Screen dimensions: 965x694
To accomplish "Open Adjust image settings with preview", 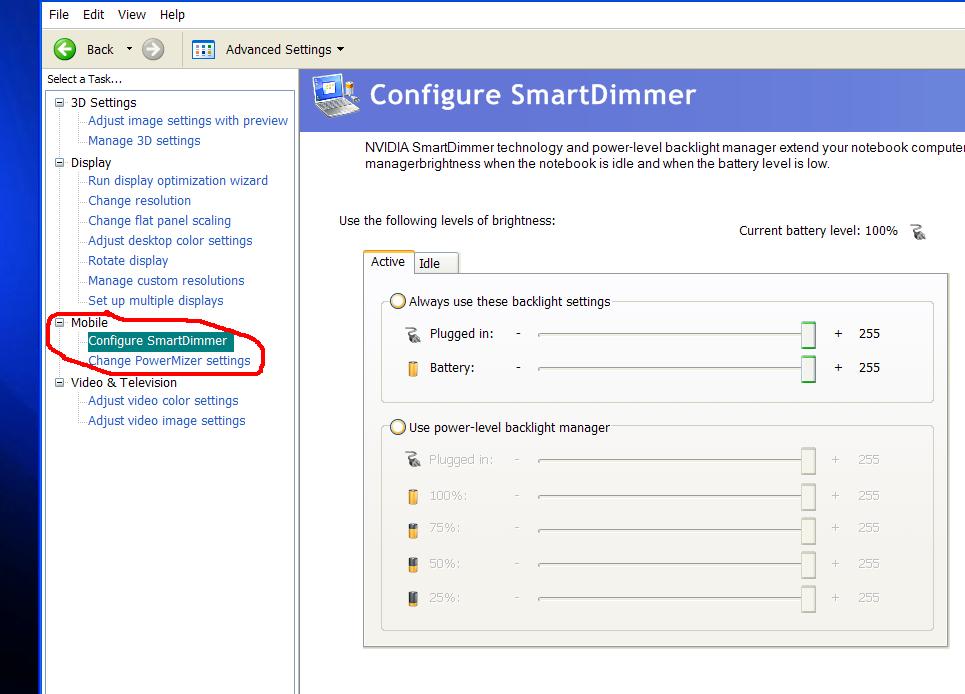I will (188, 121).
